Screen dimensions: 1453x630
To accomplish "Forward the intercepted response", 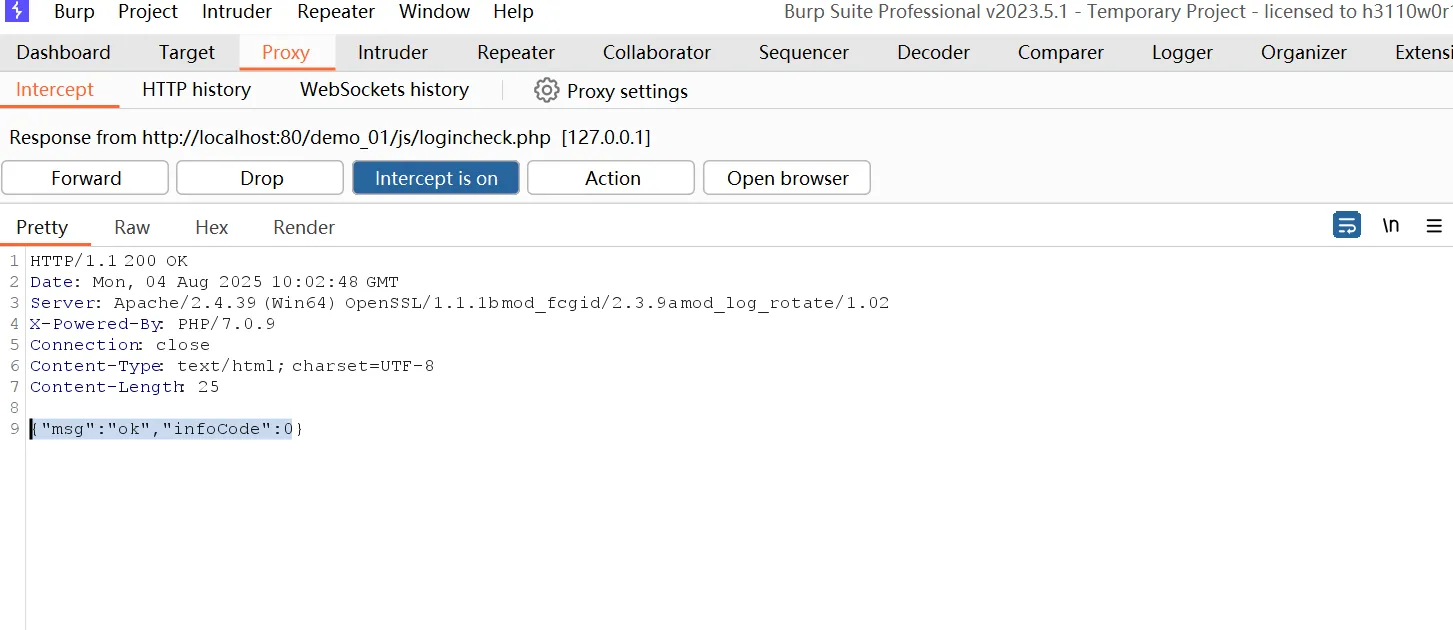I will [85, 178].
